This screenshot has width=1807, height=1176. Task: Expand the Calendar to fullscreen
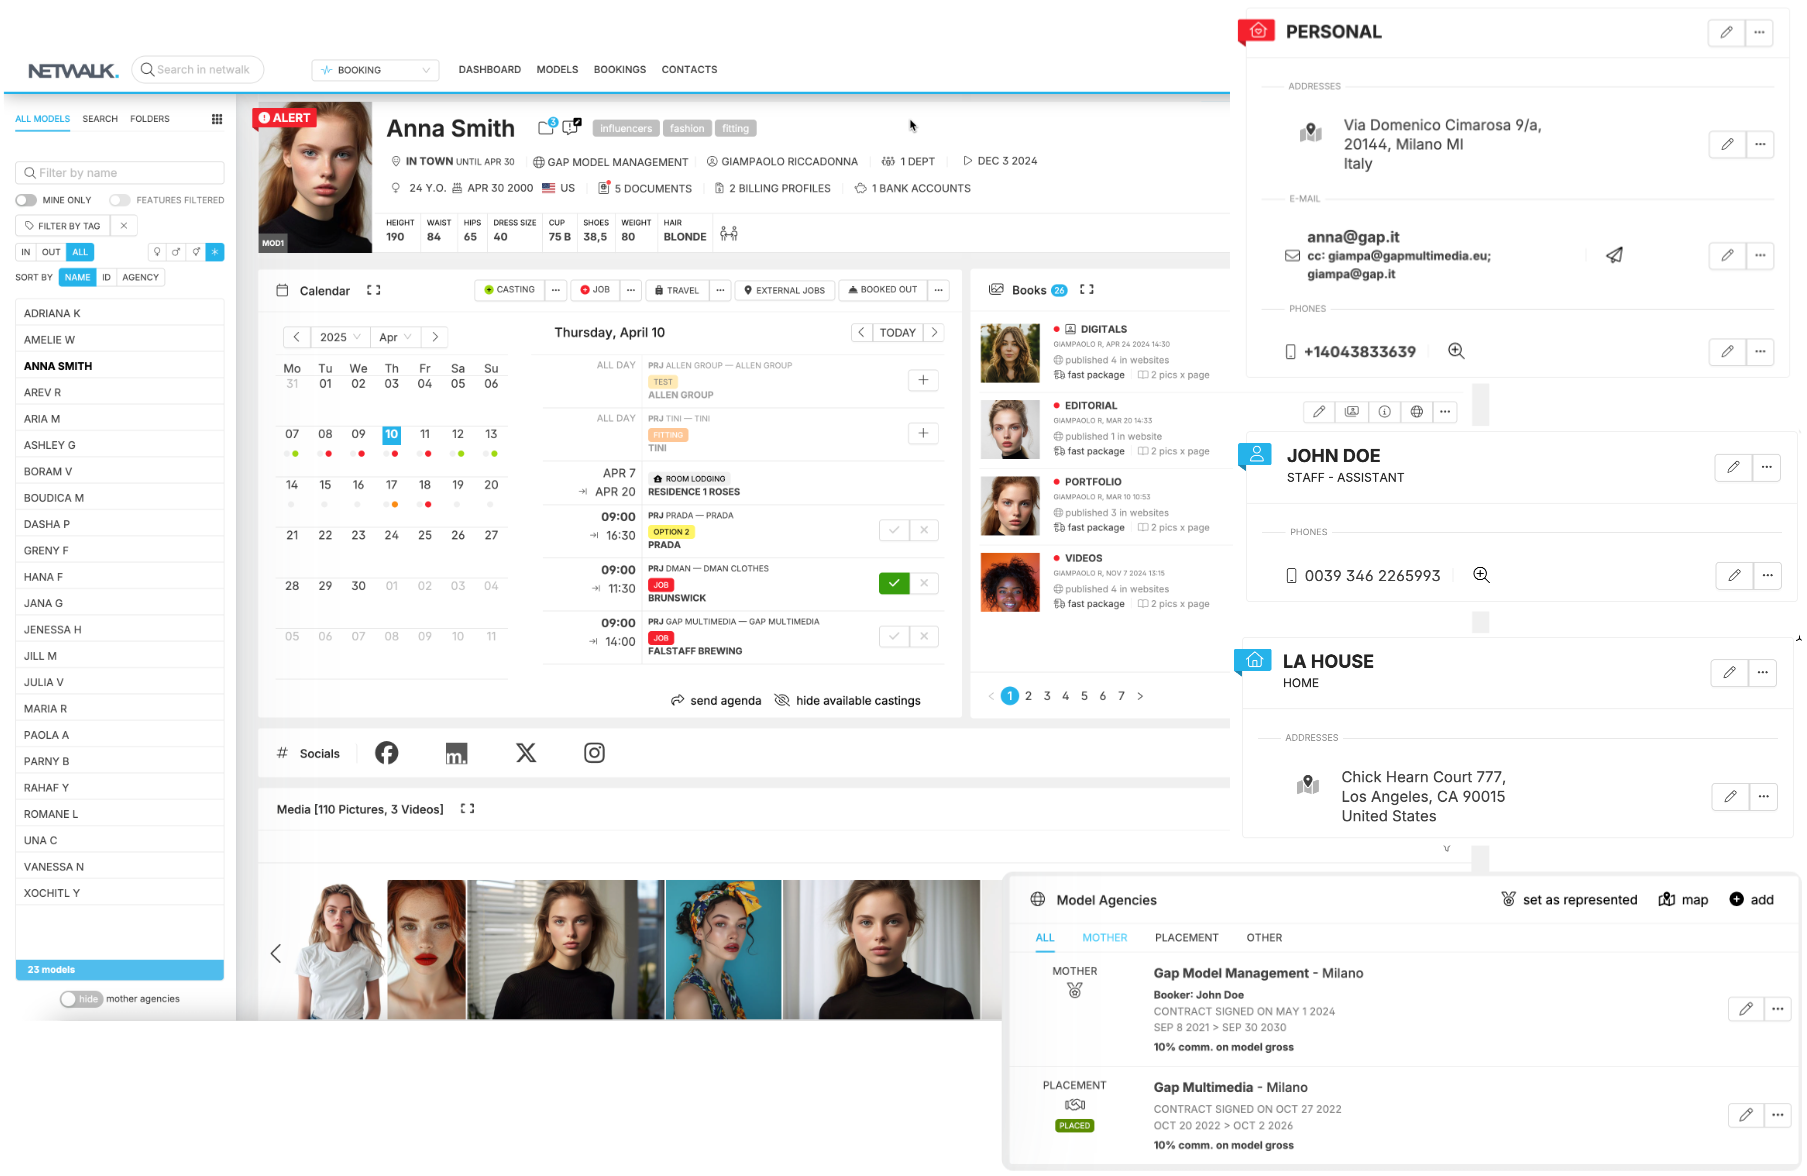[x=373, y=290]
